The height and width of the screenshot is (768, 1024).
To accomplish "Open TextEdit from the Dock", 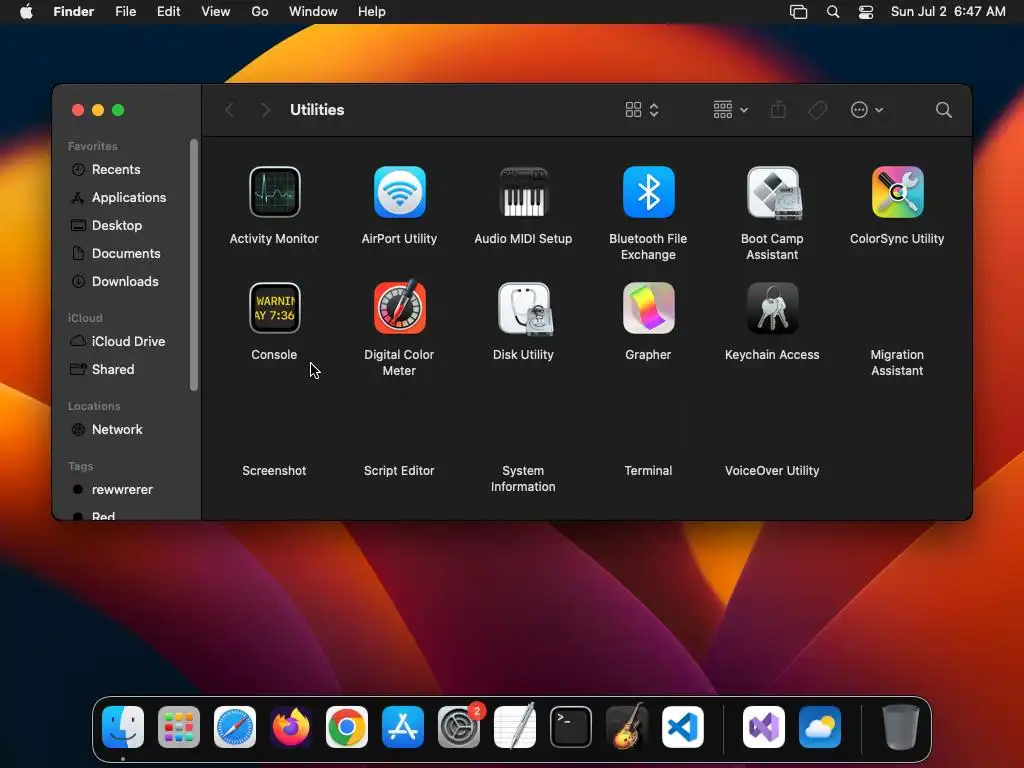I will (x=515, y=726).
